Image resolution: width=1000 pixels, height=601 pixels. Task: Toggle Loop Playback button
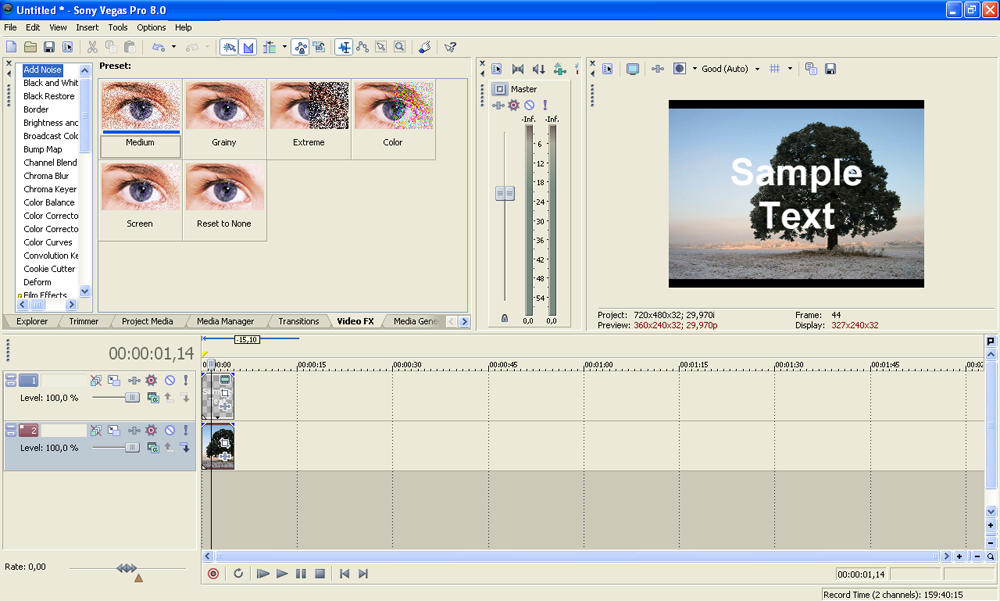(x=238, y=574)
